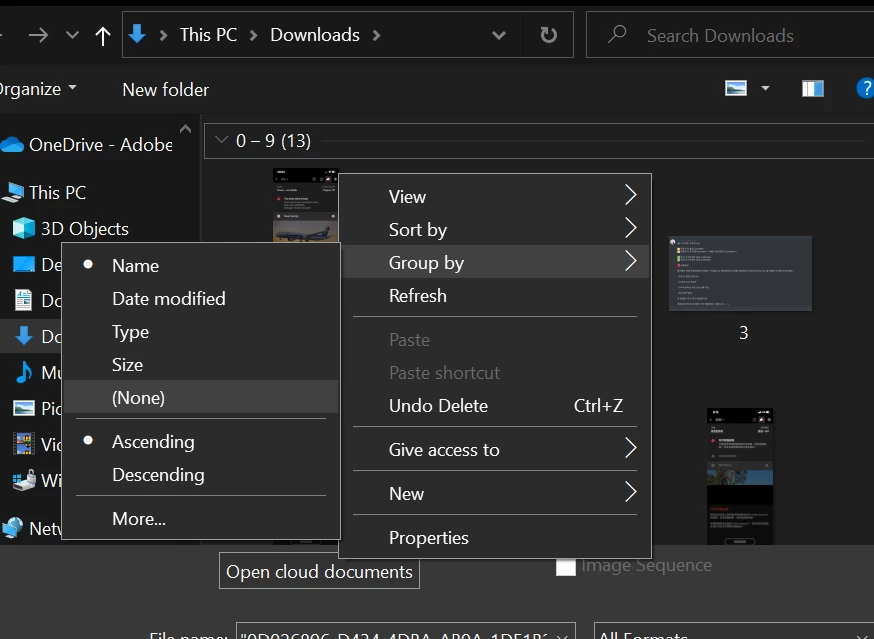Image resolution: width=874 pixels, height=639 pixels.
Task: Select the thumbnail of file named 3
Action: click(x=740, y=273)
